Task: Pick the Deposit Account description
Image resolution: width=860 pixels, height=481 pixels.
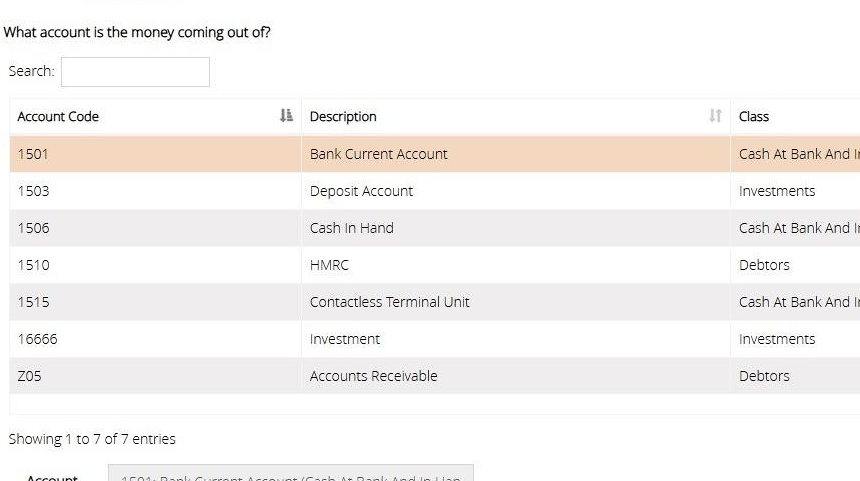Action: pyautogui.click(x=361, y=191)
